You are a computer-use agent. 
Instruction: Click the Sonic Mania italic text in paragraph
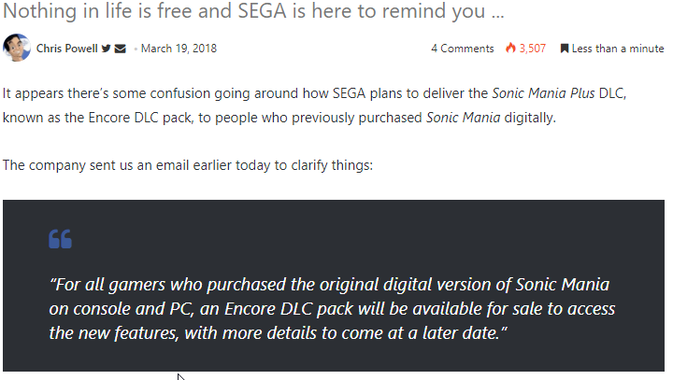pos(463,118)
